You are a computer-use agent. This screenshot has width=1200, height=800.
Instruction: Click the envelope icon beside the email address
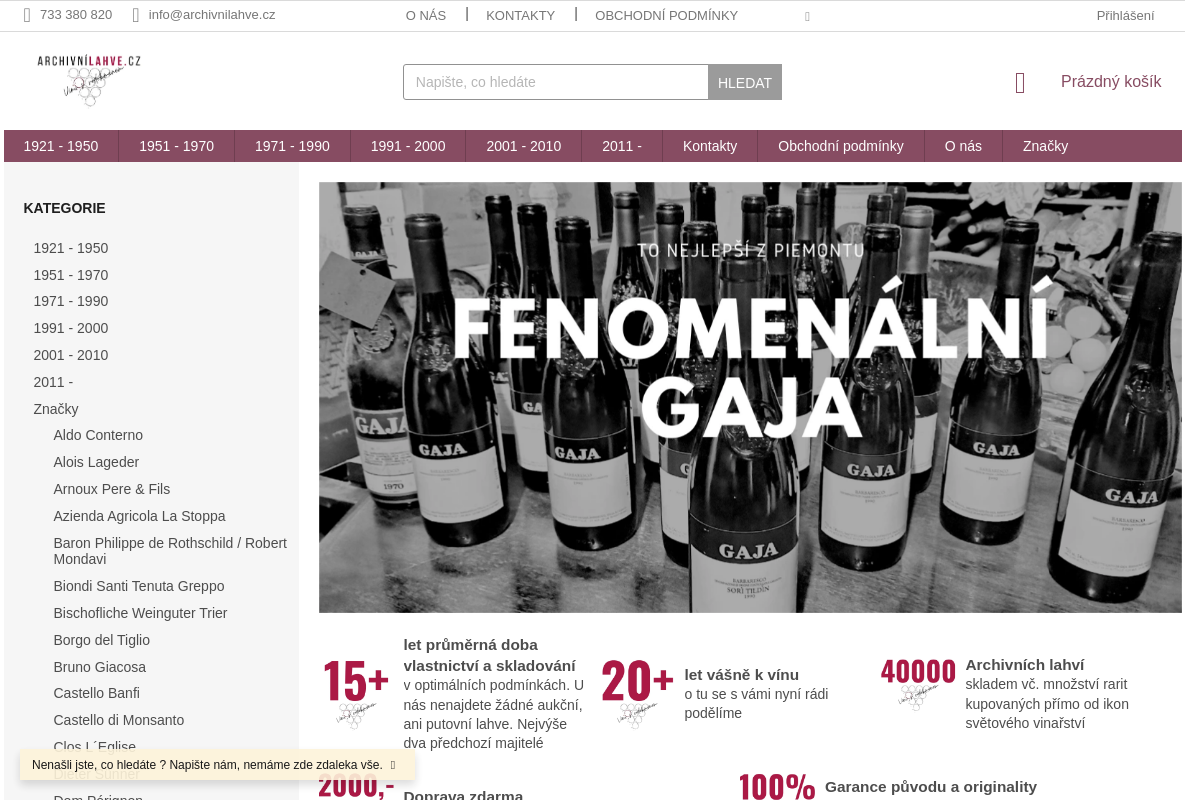coord(136,15)
